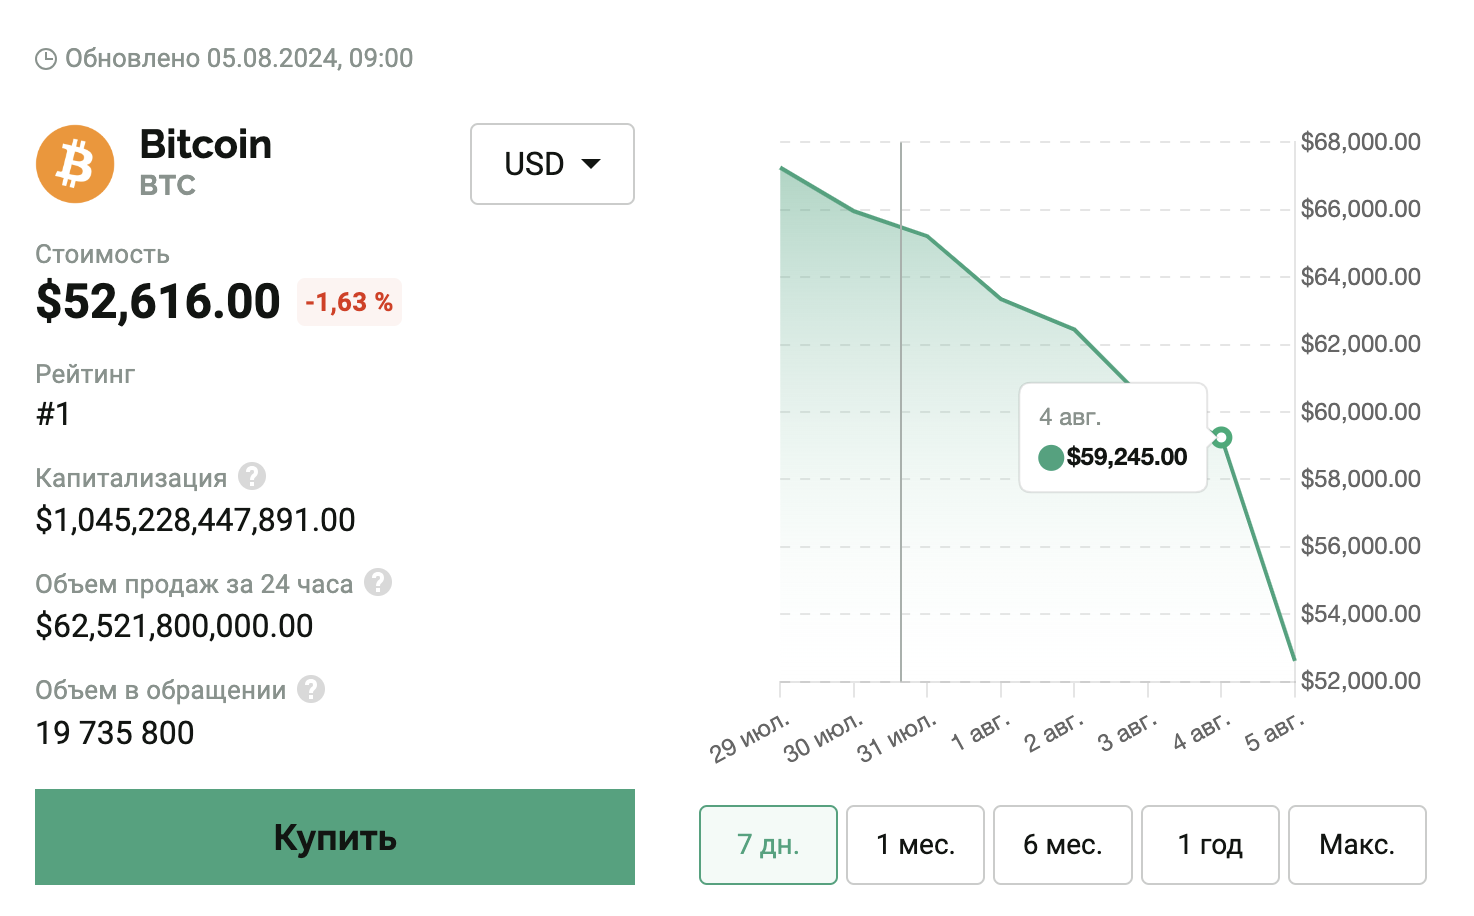Screen dimensions: 1474x916
Task: Click the $60,000.00 axis label
Action: tap(1361, 412)
